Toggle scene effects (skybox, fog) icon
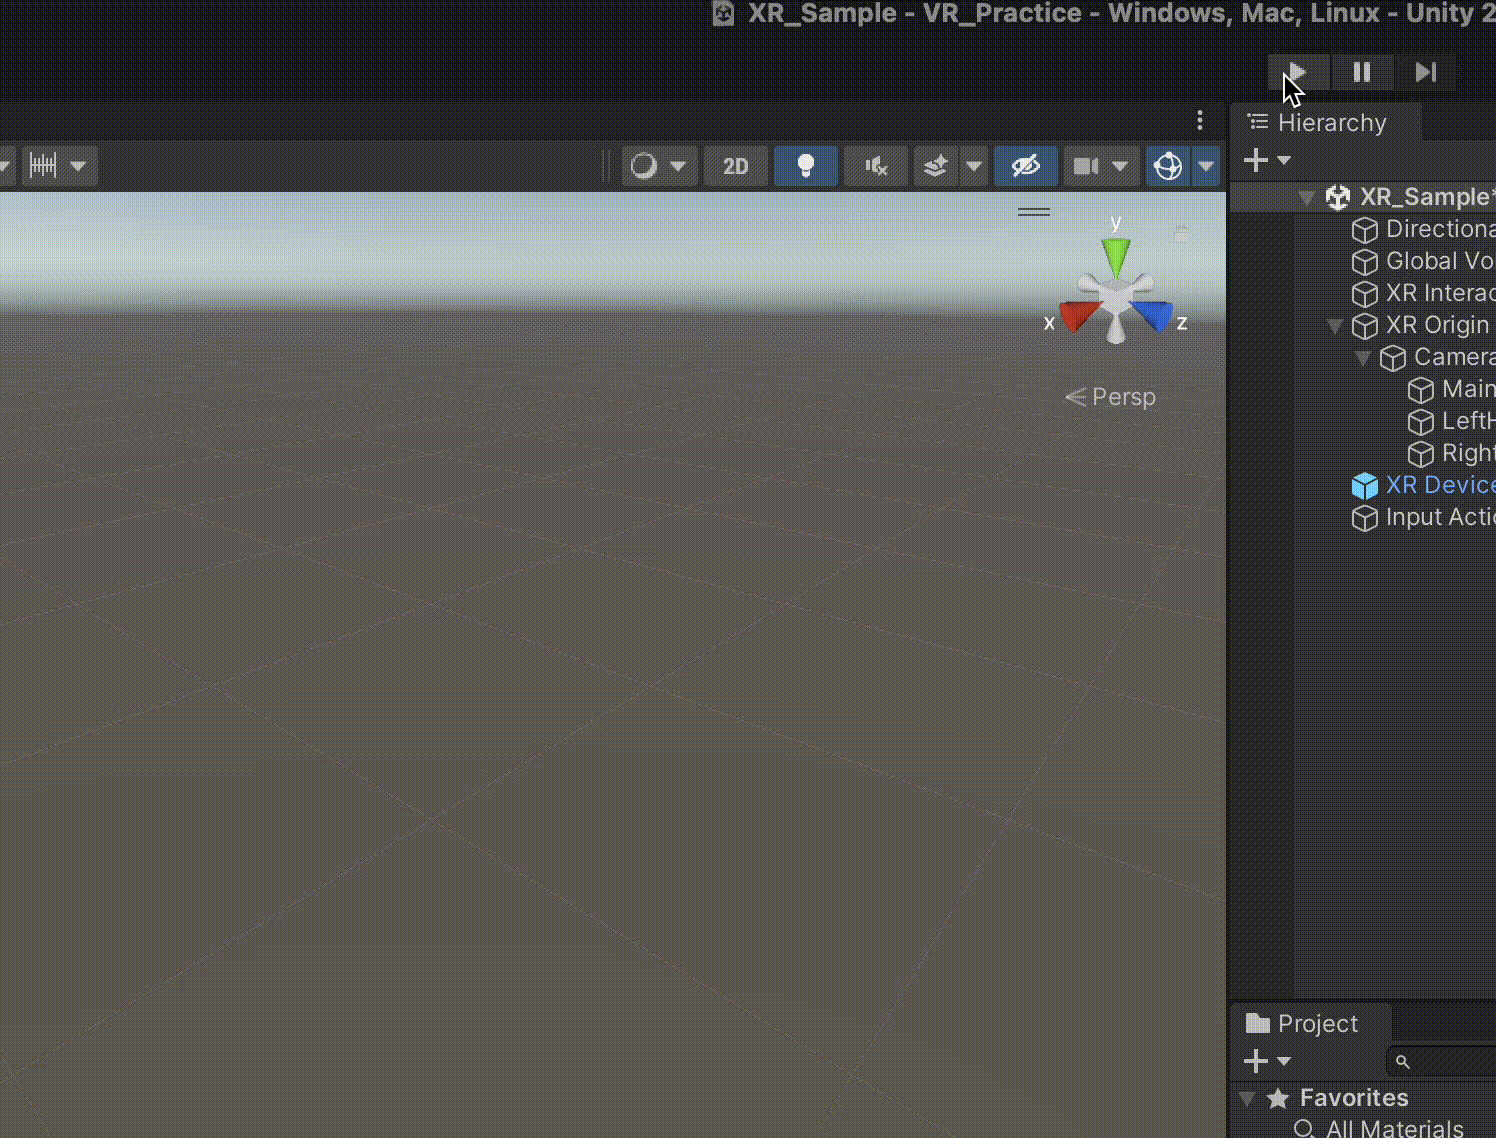This screenshot has height=1138, width=1496. point(936,166)
